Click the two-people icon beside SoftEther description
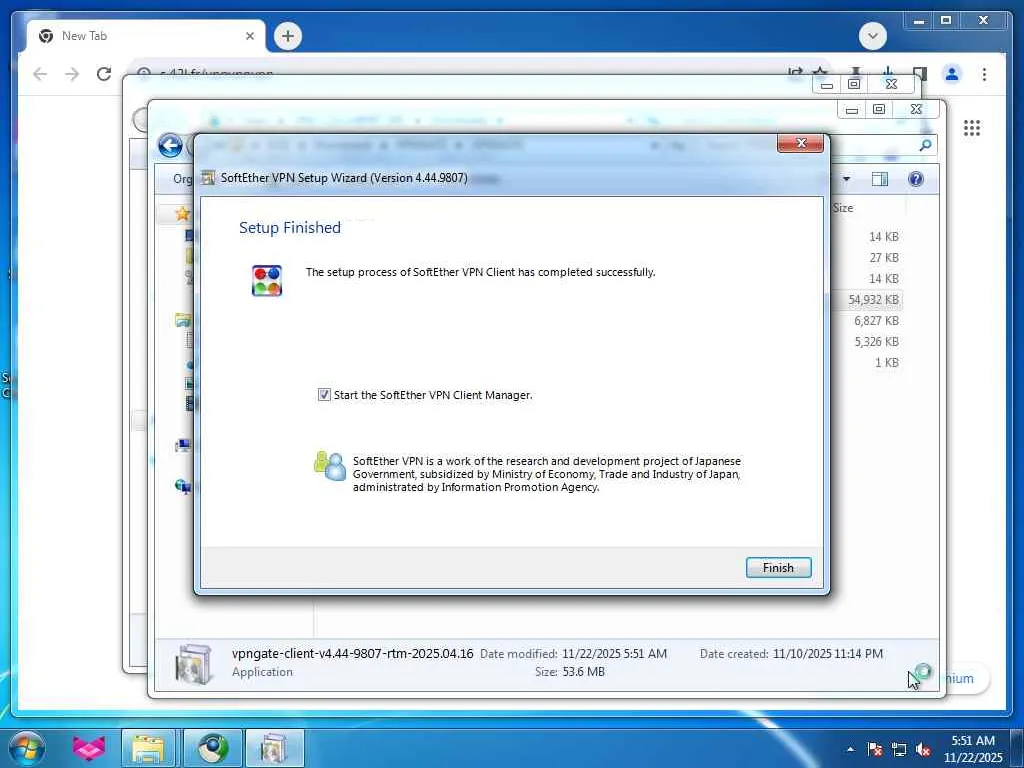 [x=330, y=466]
